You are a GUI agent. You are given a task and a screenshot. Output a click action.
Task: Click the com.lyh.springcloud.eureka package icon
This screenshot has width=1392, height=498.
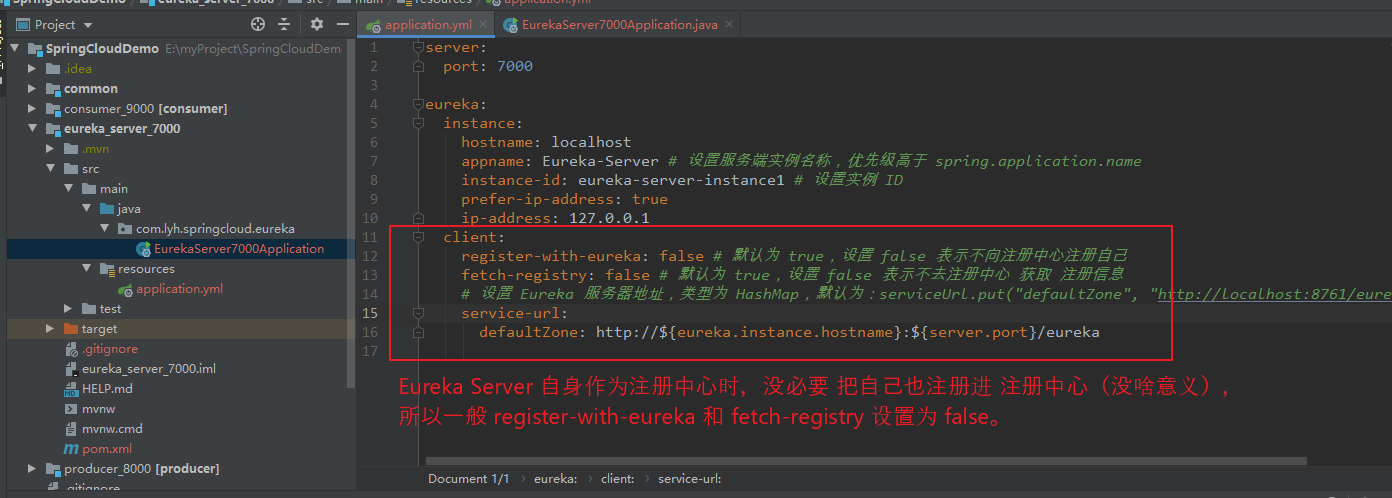click(x=125, y=229)
